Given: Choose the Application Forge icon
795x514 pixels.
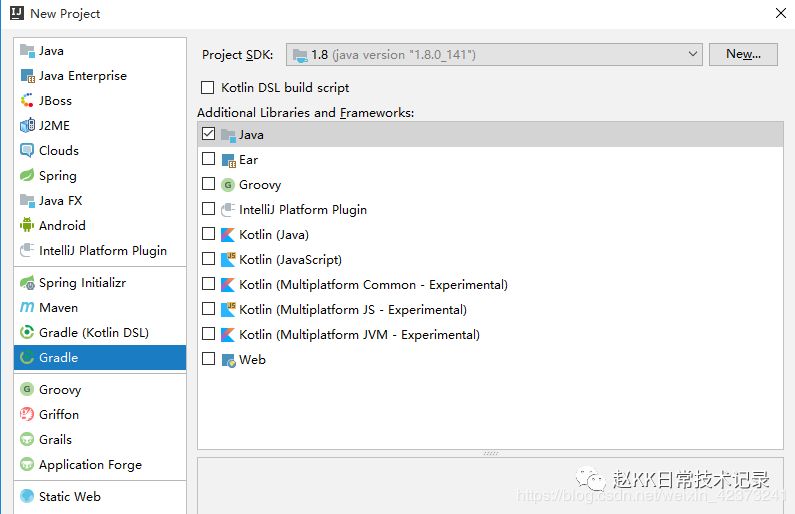Looking at the screenshot, I should click(27, 464).
